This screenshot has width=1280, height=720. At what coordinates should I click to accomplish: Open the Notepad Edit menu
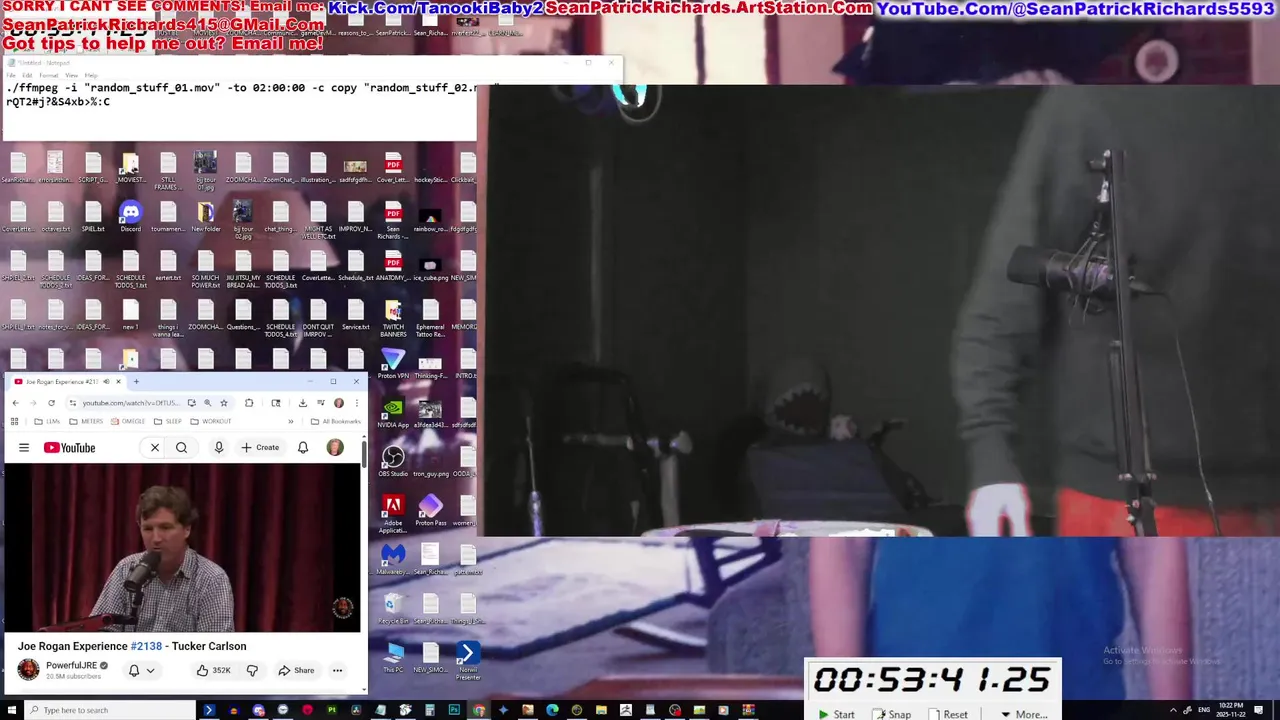pos(27,75)
